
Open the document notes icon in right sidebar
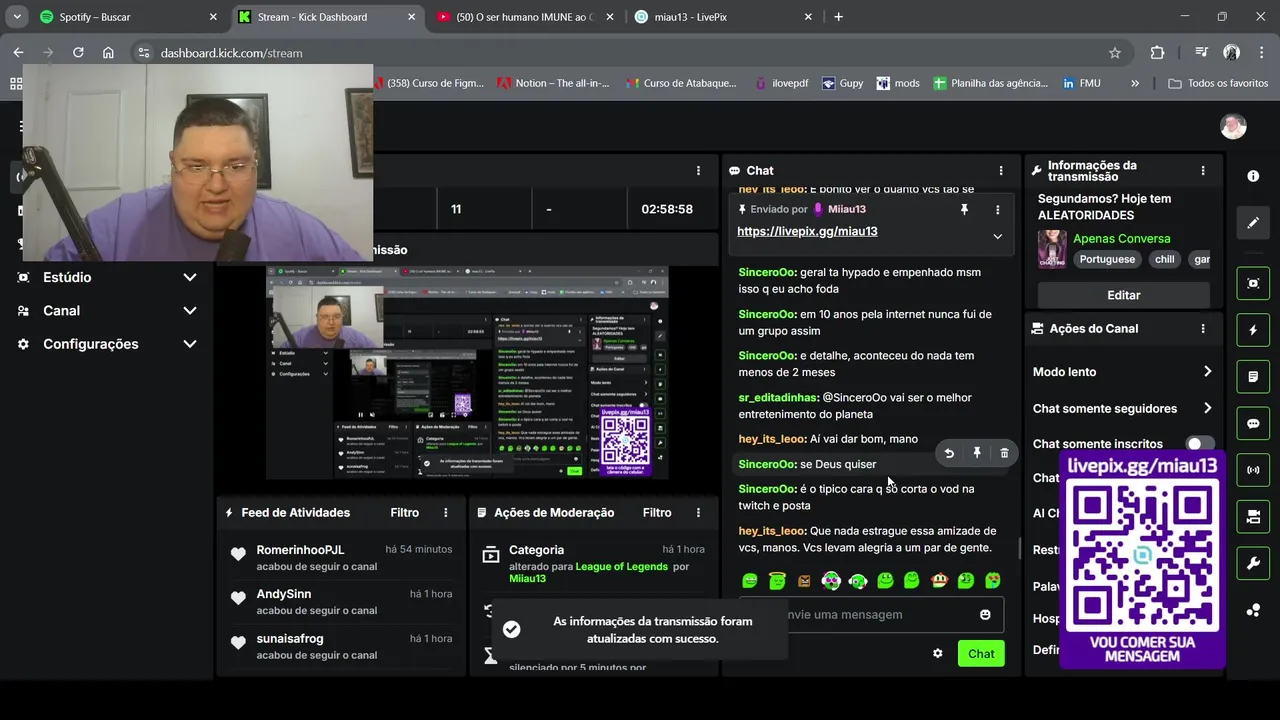pos(1253,377)
